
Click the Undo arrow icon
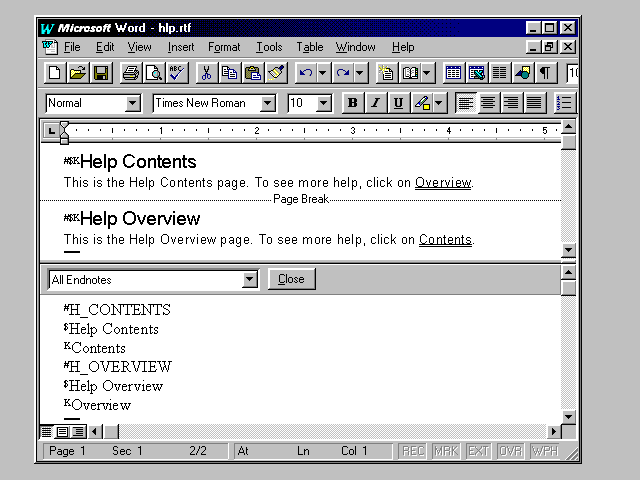[305, 73]
